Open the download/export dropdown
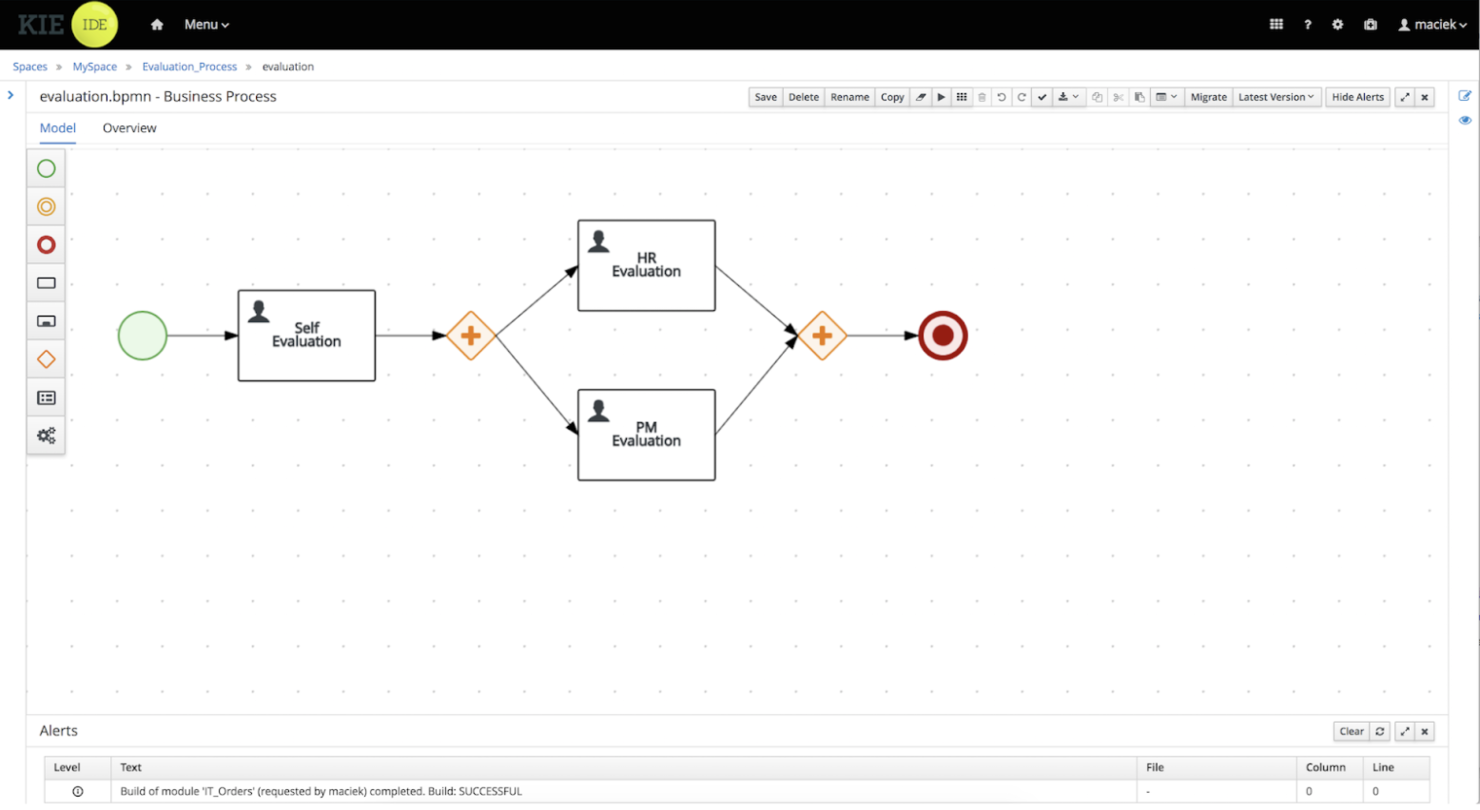Screen dimensions: 1480x810 (x=1068, y=97)
